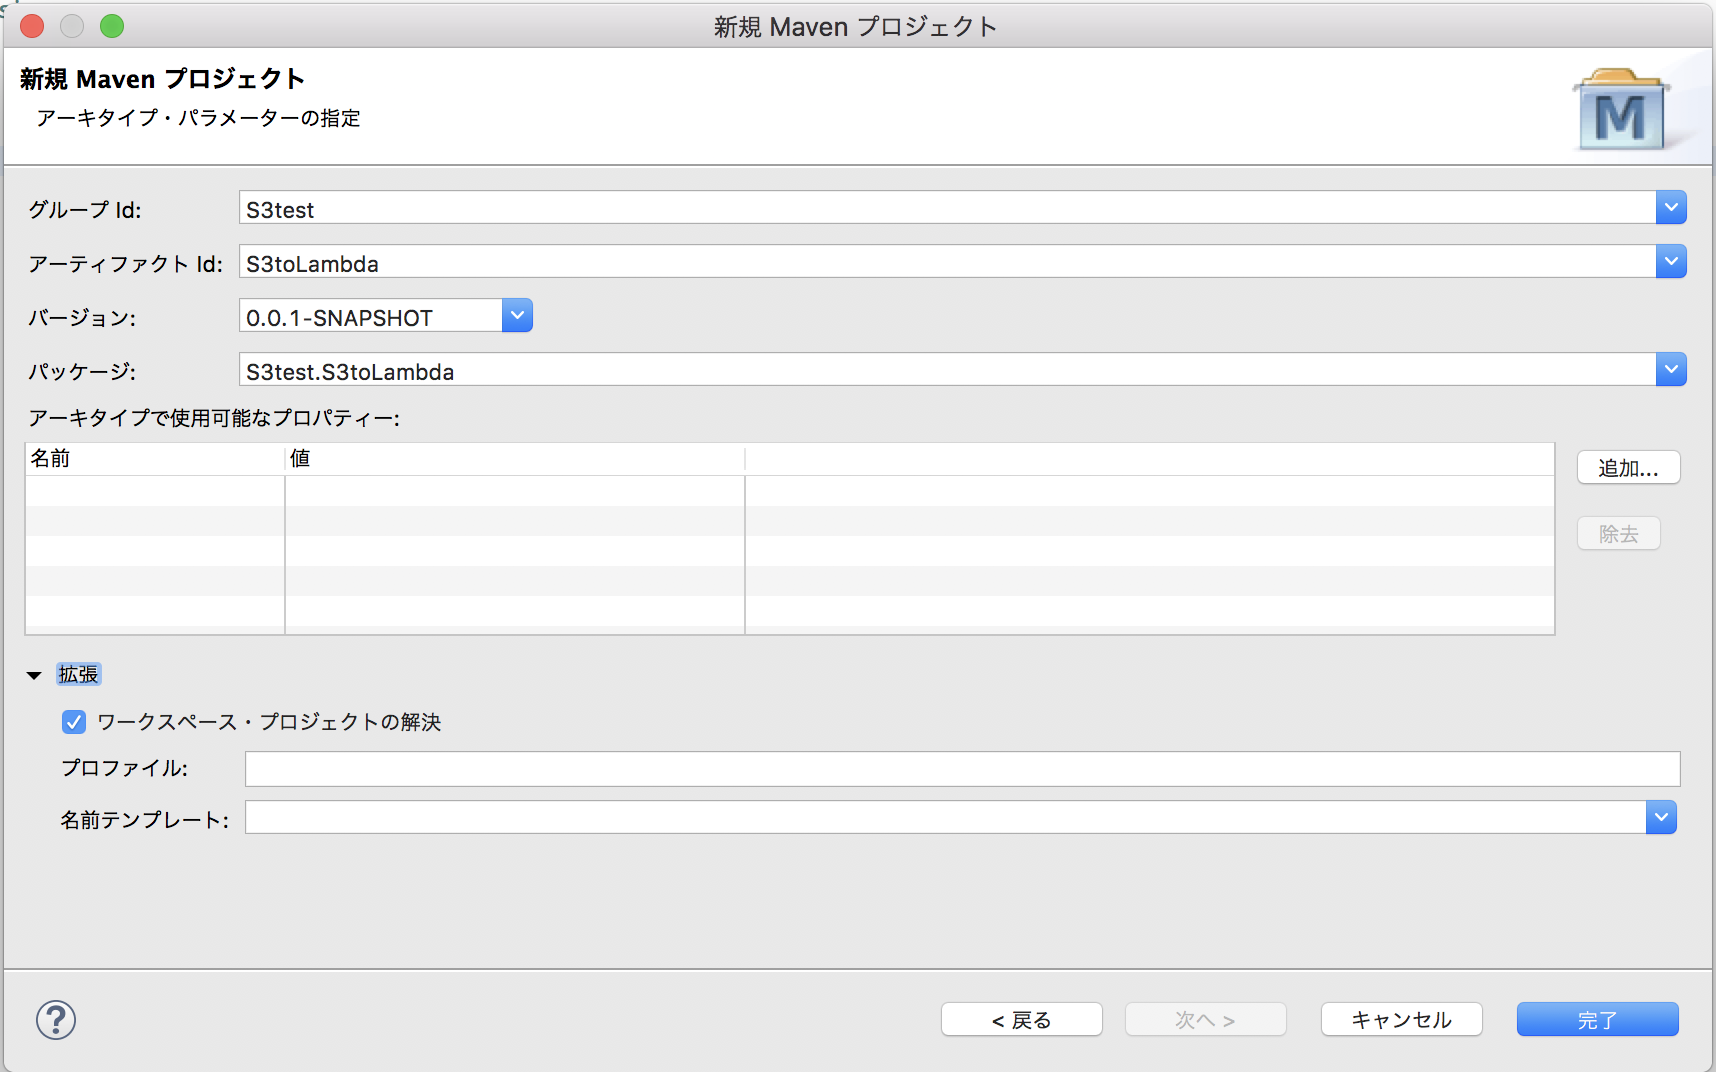The width and height of the screenshot is (1716, 1072).
Task: Open the package dropdown arrow
Action: [1671, 370]
